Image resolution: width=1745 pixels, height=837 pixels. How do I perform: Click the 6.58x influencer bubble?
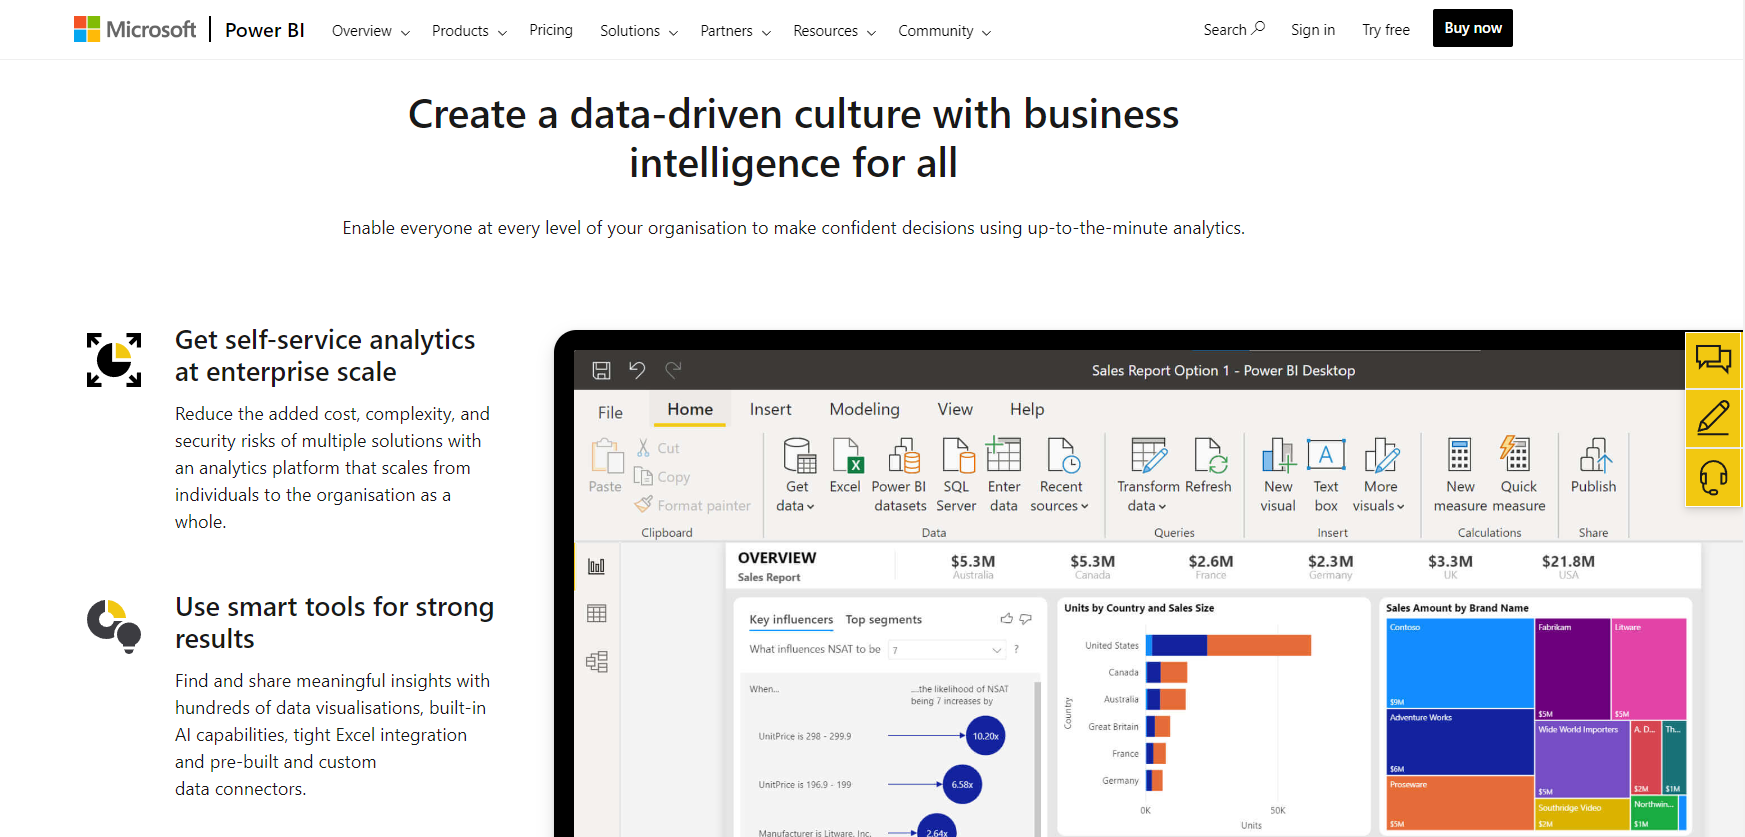point(962,785)
